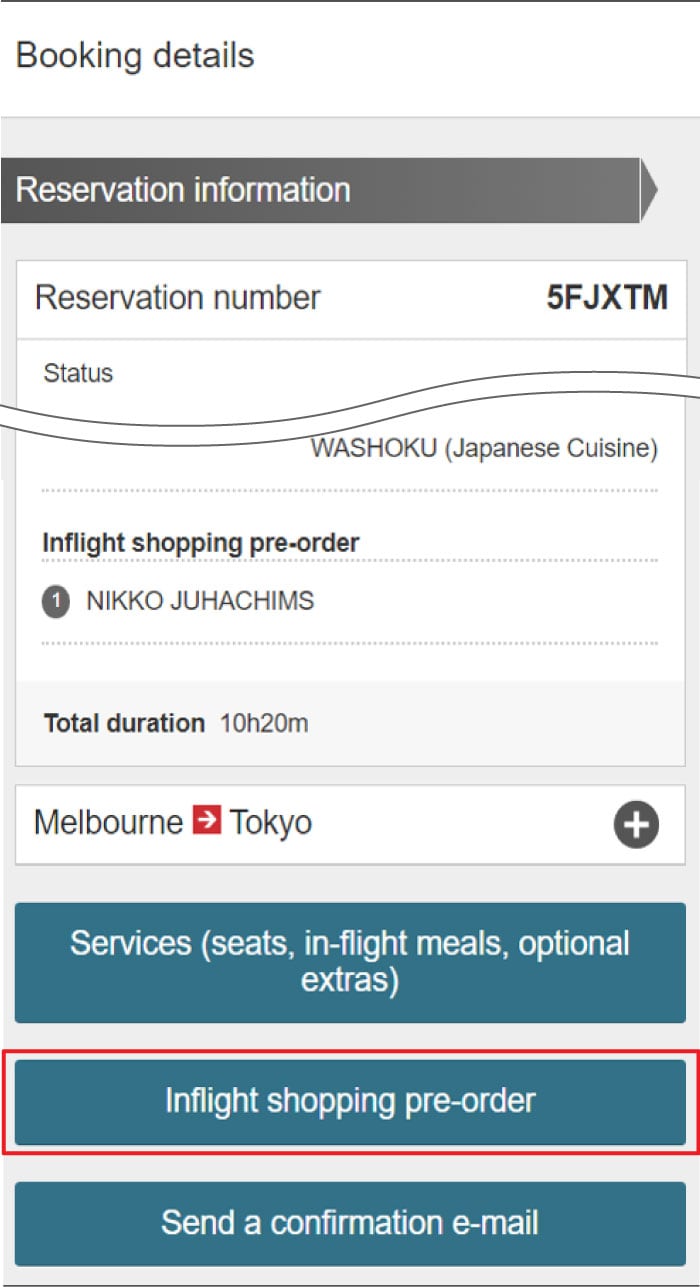700x1287 pixels.
Task: Open Services (seats, in-flight meals, optional extras)
Action: [350, 962]
